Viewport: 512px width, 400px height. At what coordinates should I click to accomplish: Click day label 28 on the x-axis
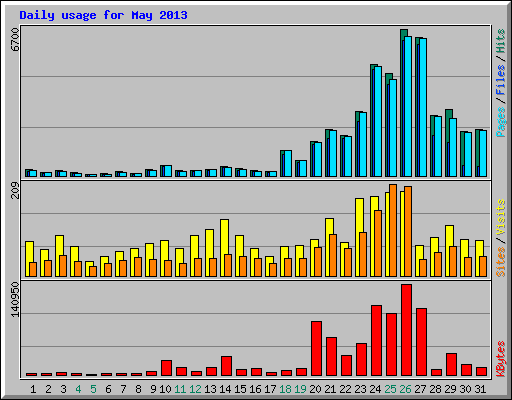coord(435,389)
